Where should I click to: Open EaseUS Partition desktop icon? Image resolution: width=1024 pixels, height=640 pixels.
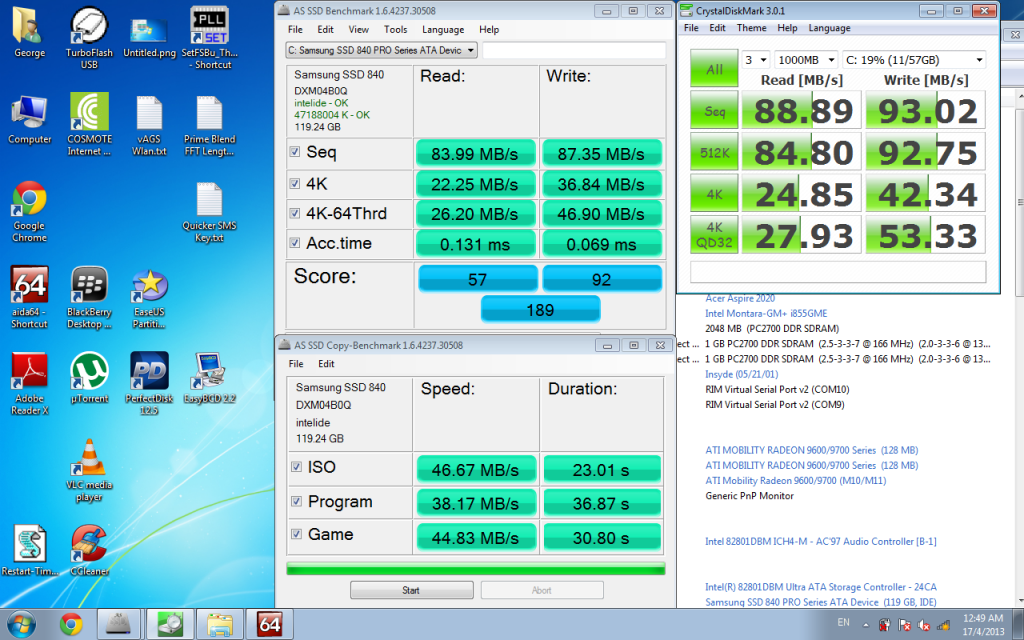coord(149,286)
